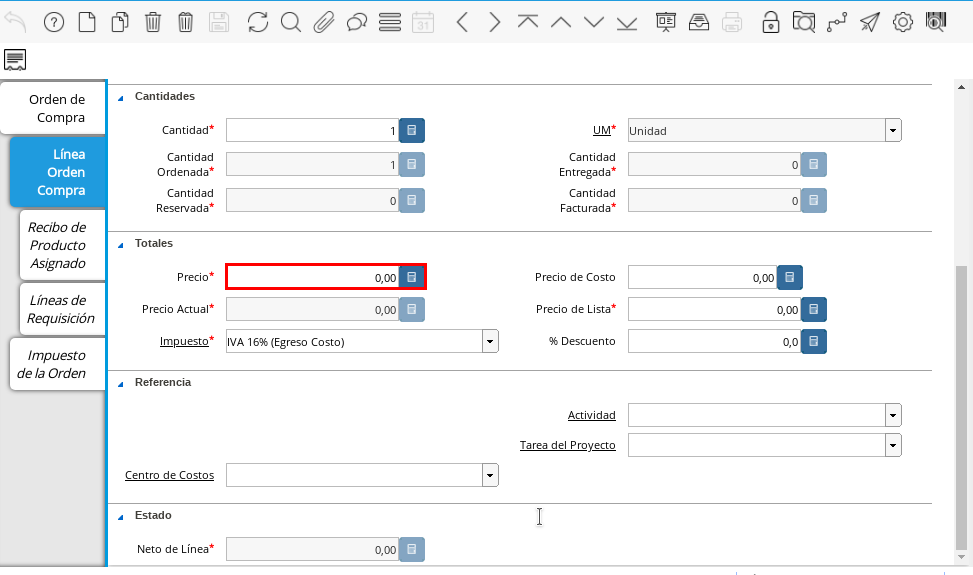Screen dimensions: 973x575
Task: Open product info barcode scanner icon
Action: (936, 23)
